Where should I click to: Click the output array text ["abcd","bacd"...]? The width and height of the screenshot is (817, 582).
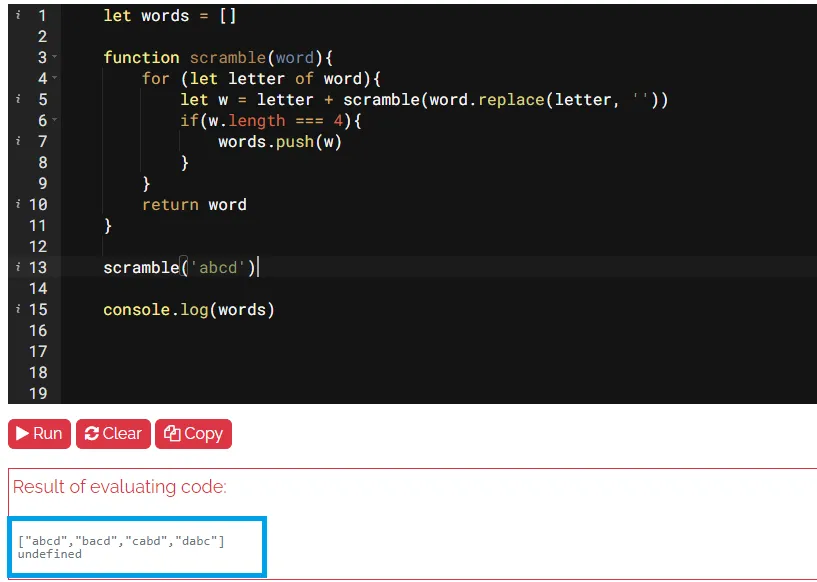[x=121, y=541]
